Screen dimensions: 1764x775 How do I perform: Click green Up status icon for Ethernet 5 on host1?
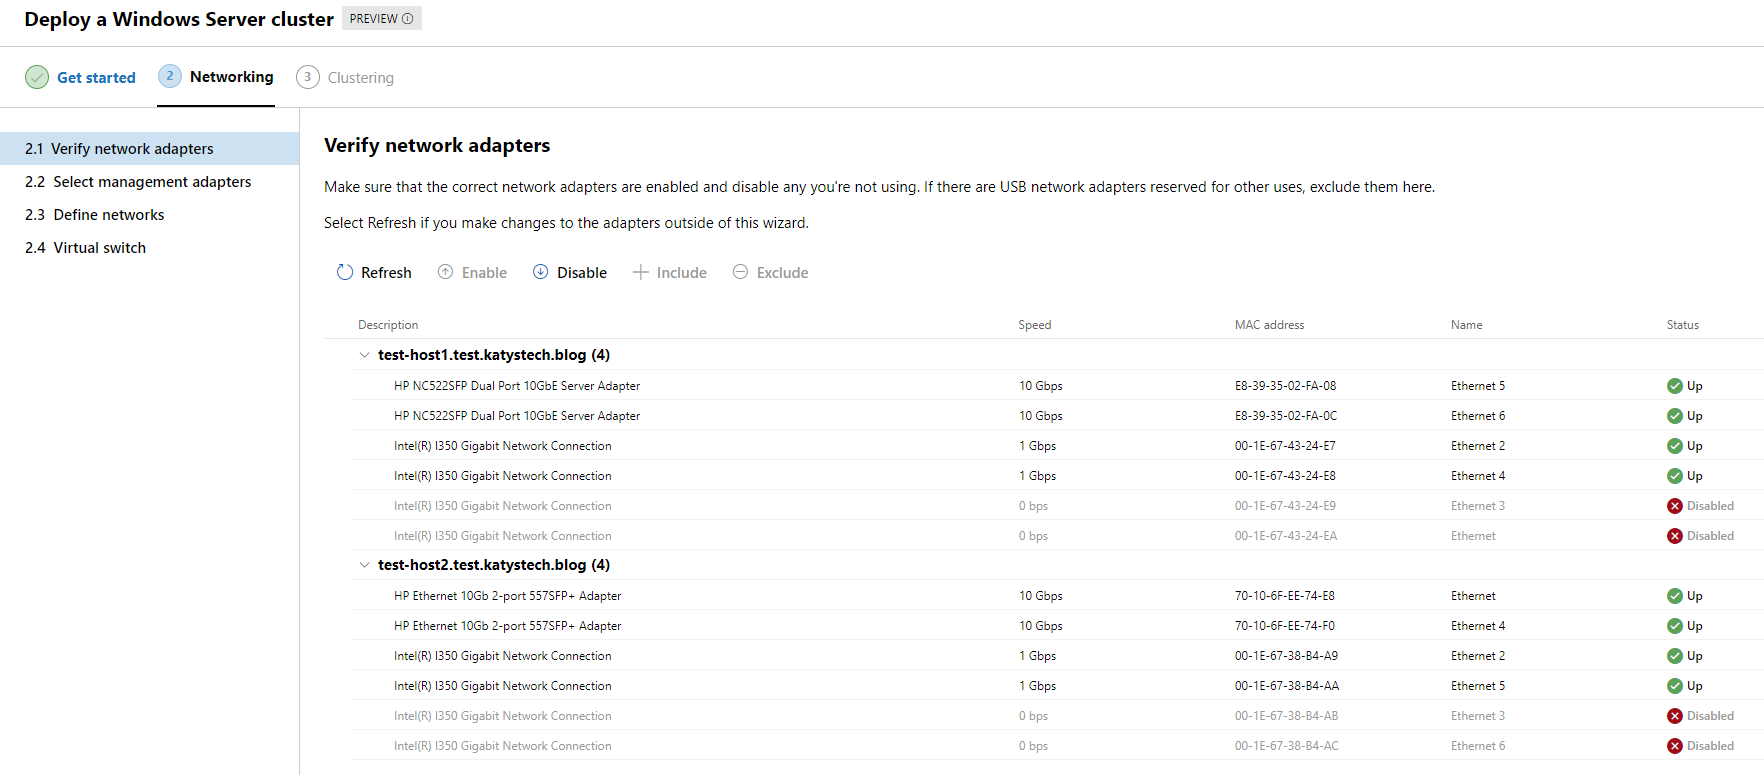(x=1674, y=386)
